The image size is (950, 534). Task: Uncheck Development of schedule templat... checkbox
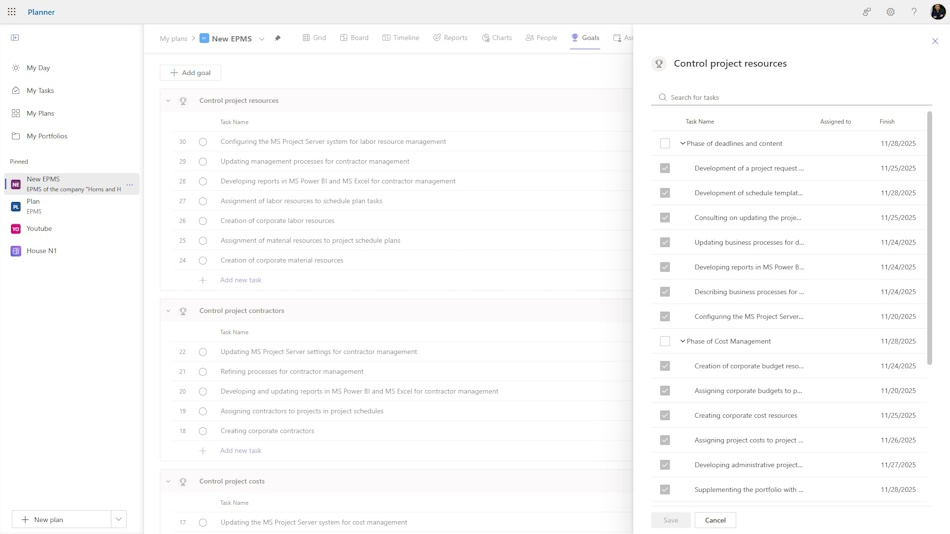click(665, 193)
